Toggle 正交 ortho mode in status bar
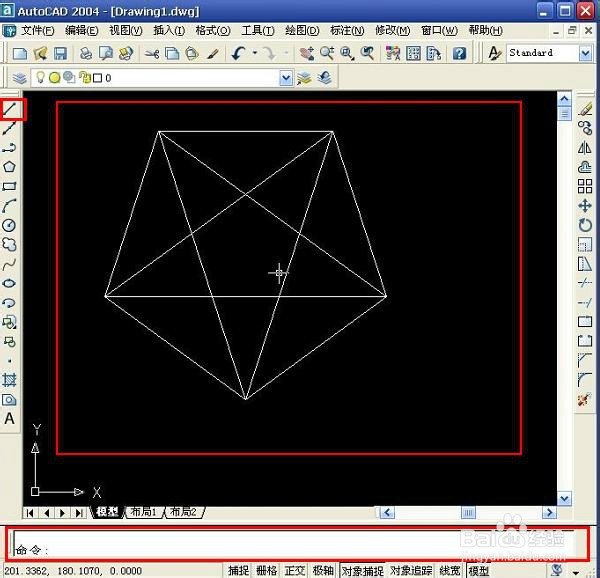This screenshot has width=600, height=578. 295,571
